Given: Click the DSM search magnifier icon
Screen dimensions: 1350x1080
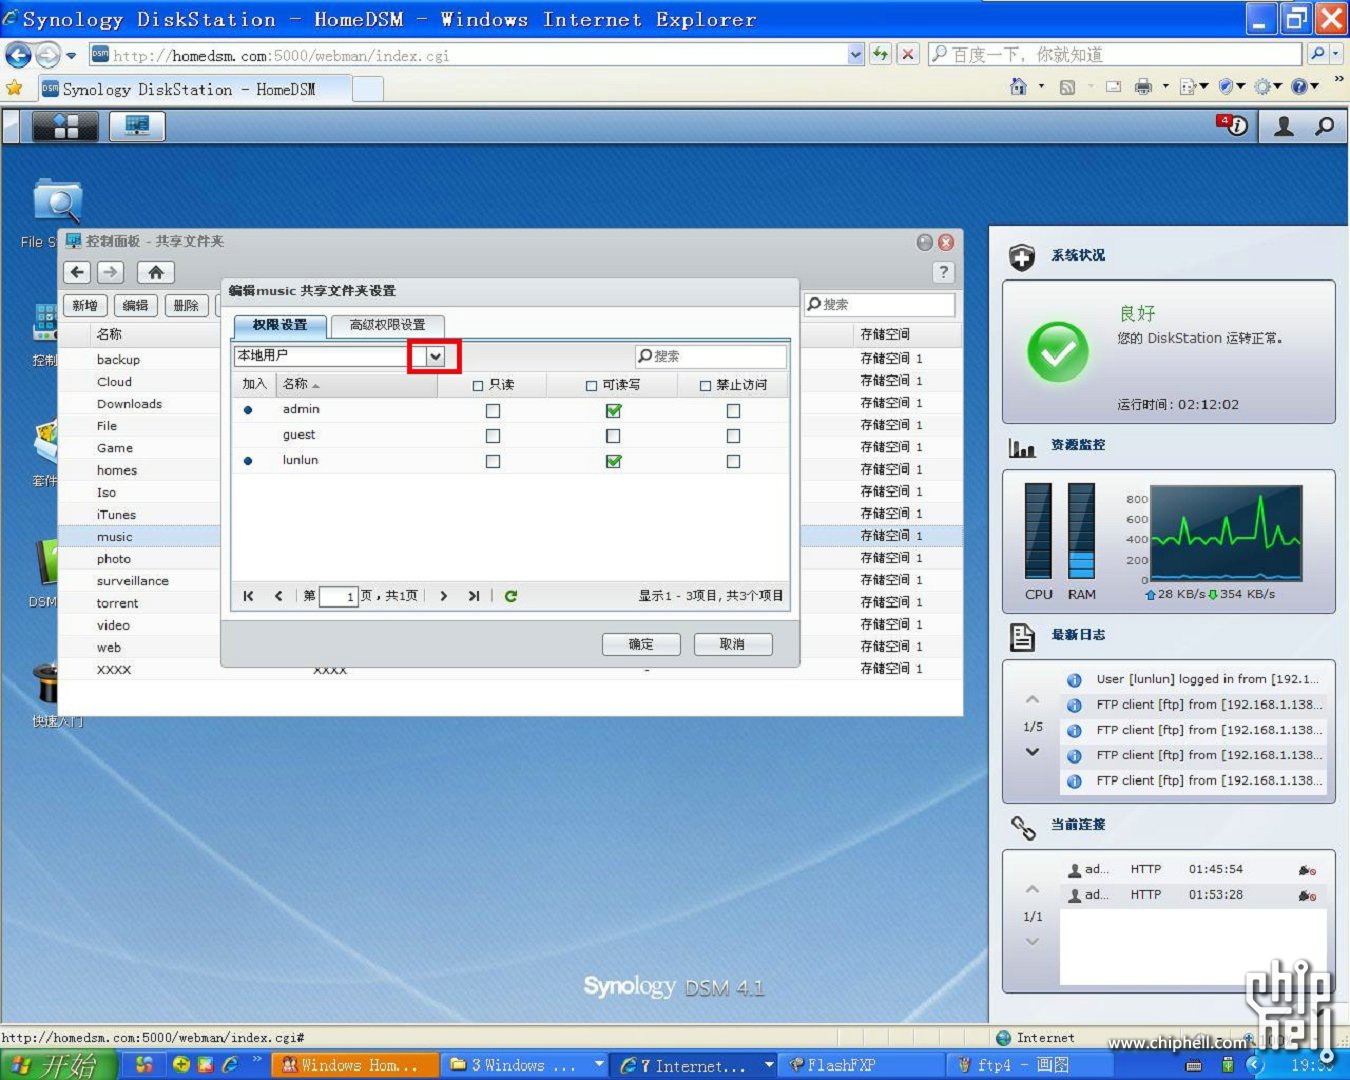Looking at the screenshot, I should coord(1325,126).
